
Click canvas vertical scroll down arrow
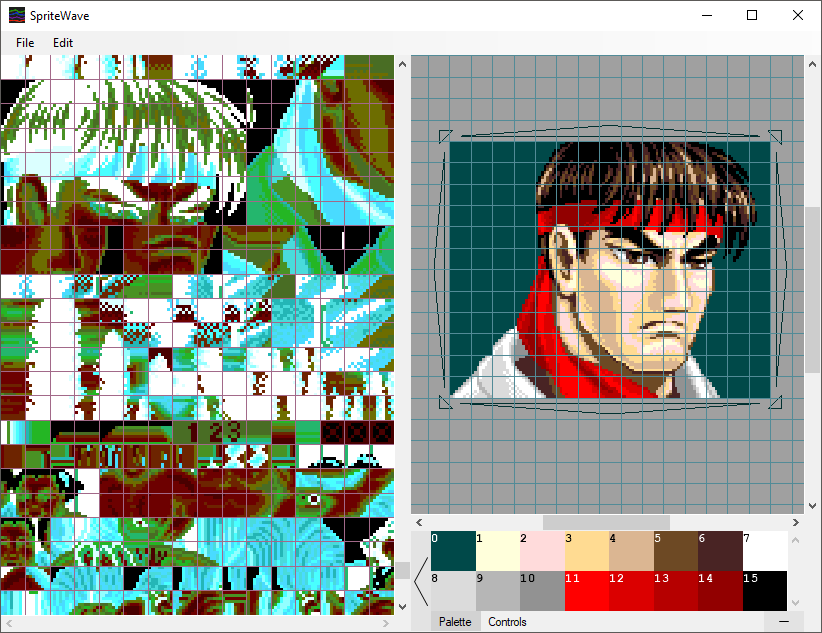tap(813, 506)
